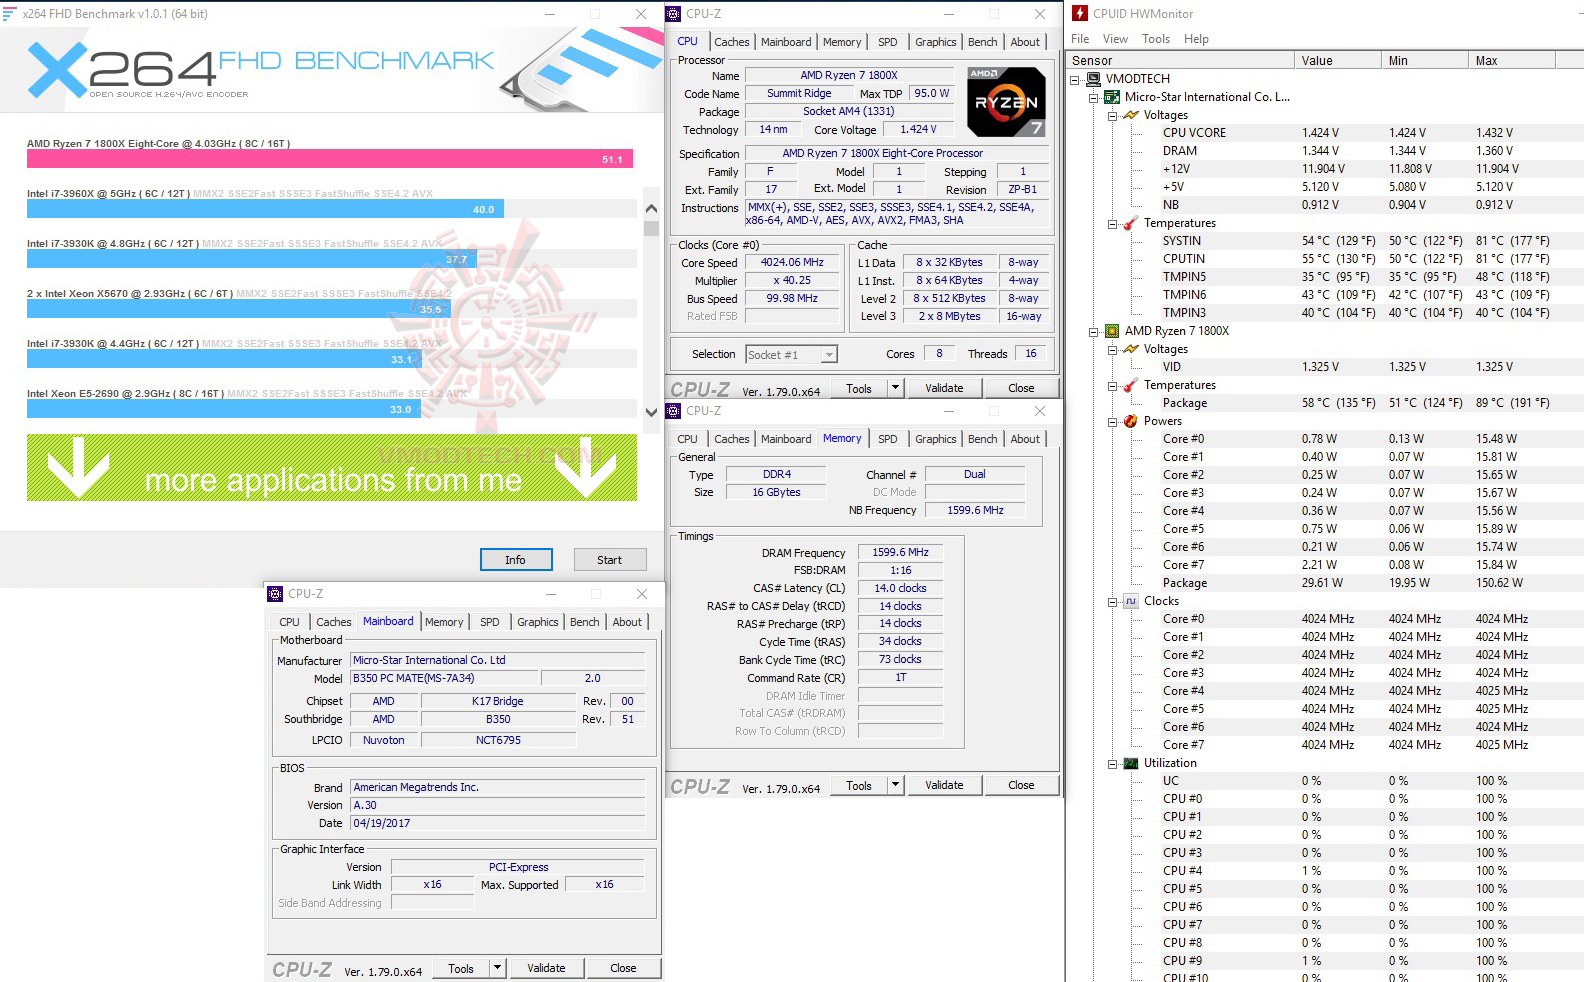Collapse the Micro-Star International node
The height and width of the screenshot is (982, 1584).
1094,97
